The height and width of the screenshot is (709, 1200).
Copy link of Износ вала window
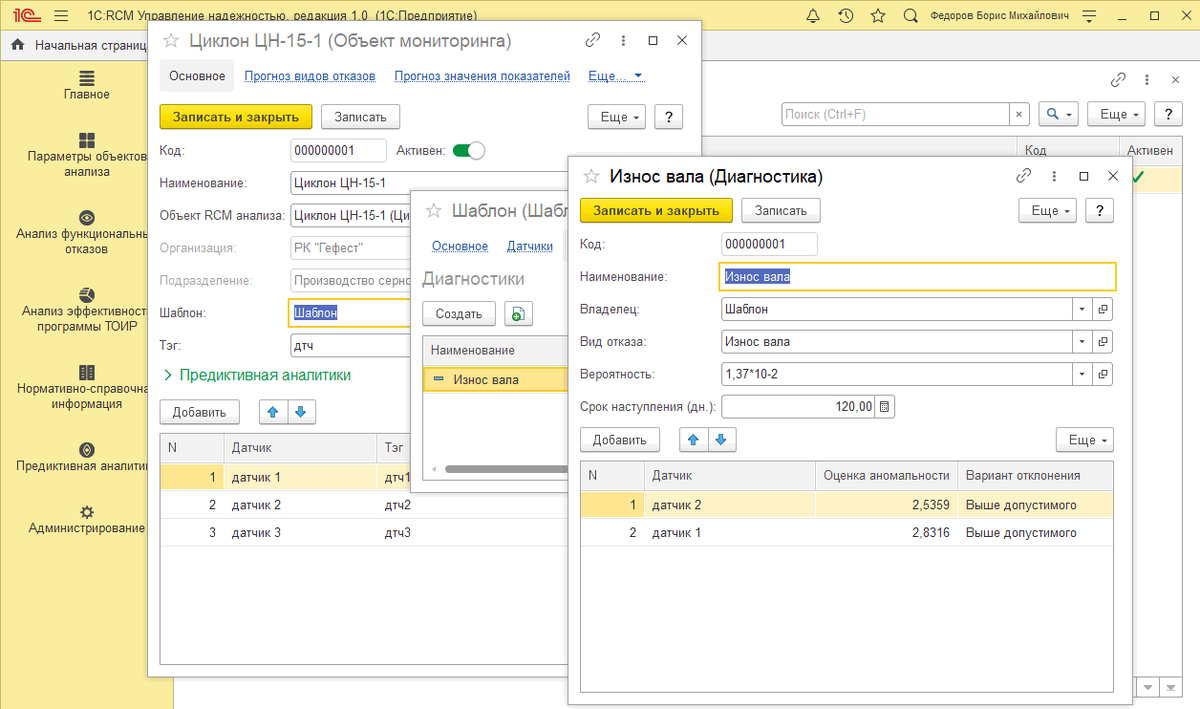[1023, 176]
